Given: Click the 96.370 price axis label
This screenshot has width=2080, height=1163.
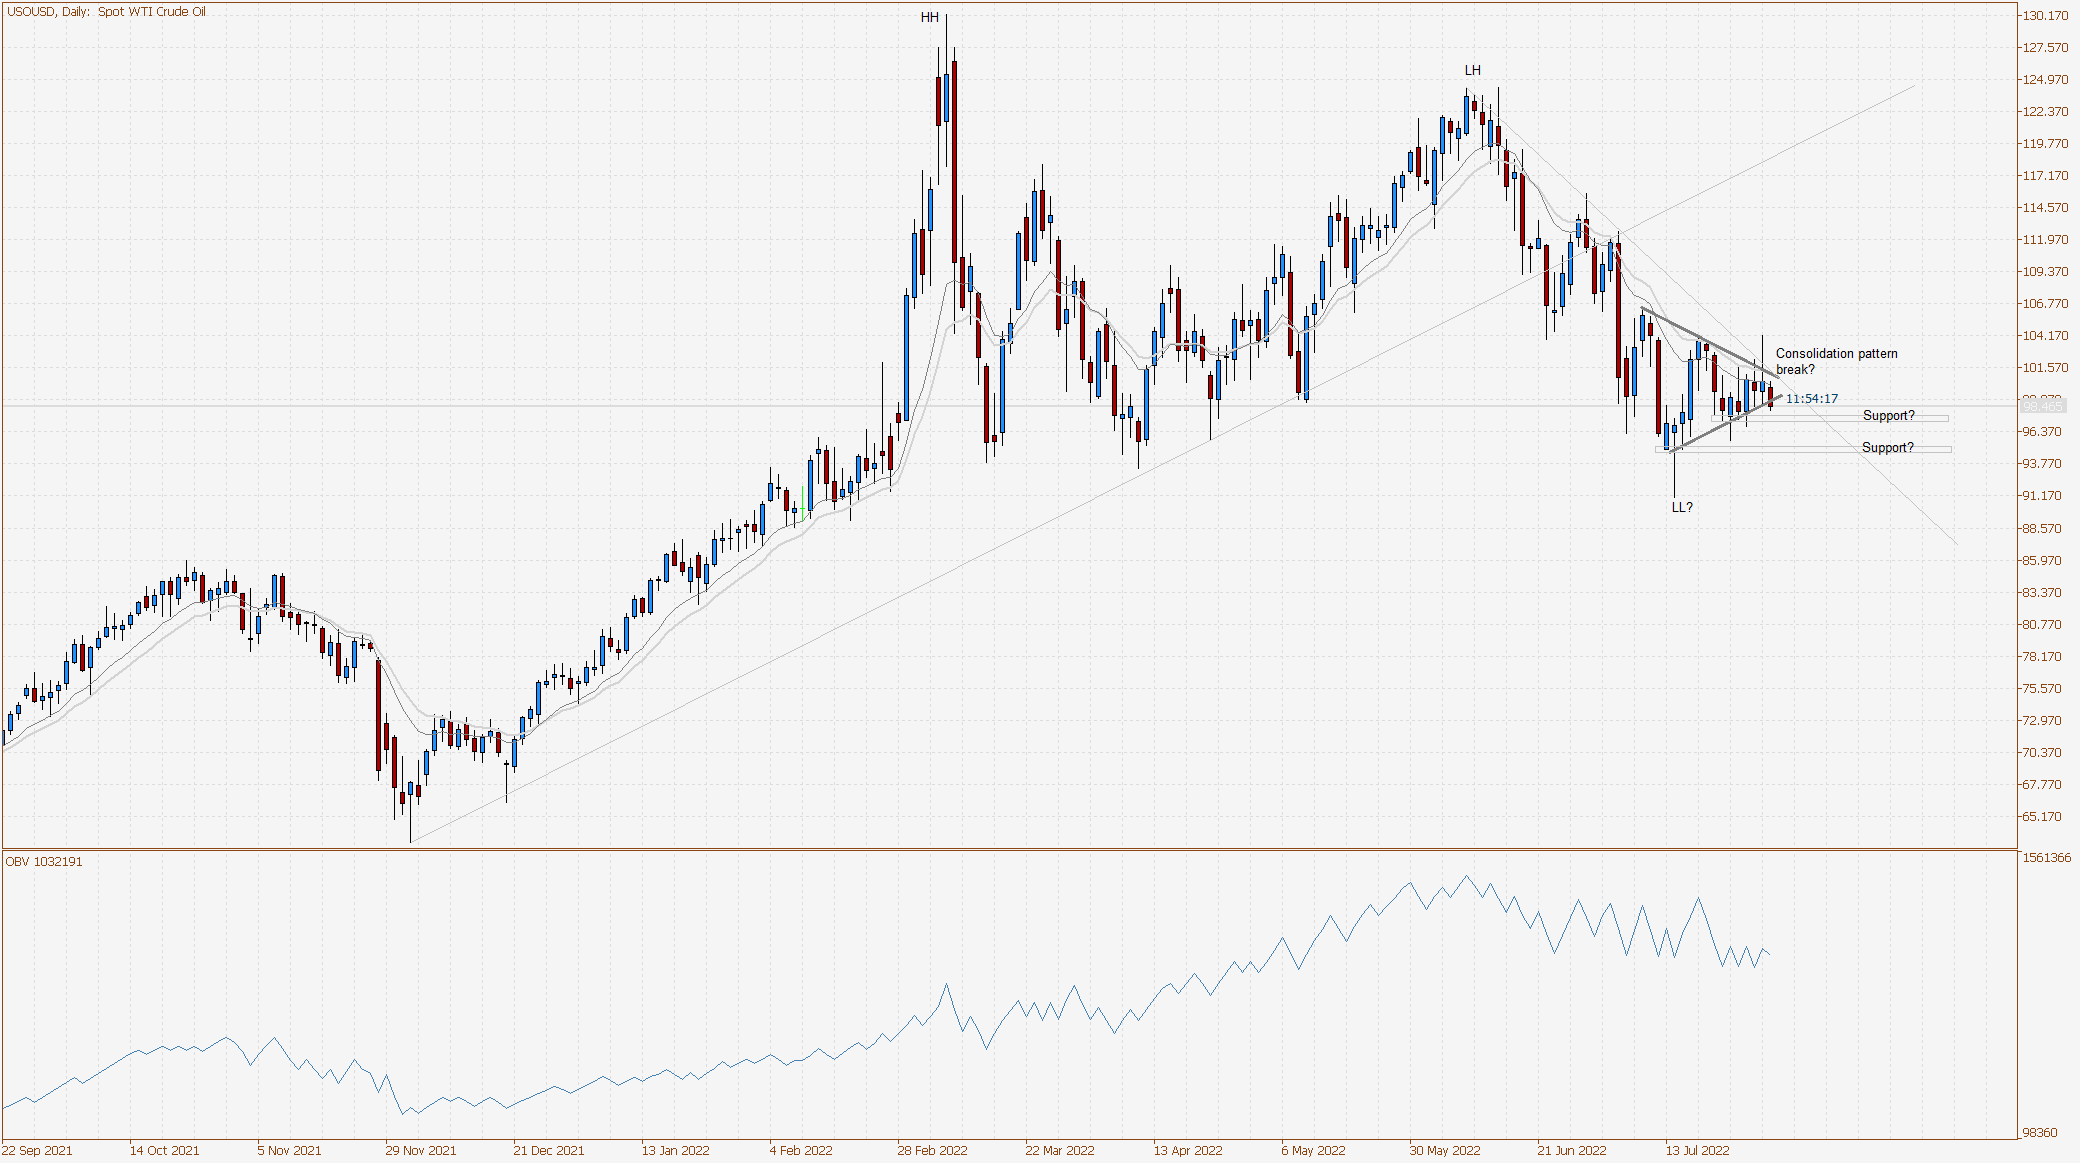Looking at the screenshot, I should 2042,431.
